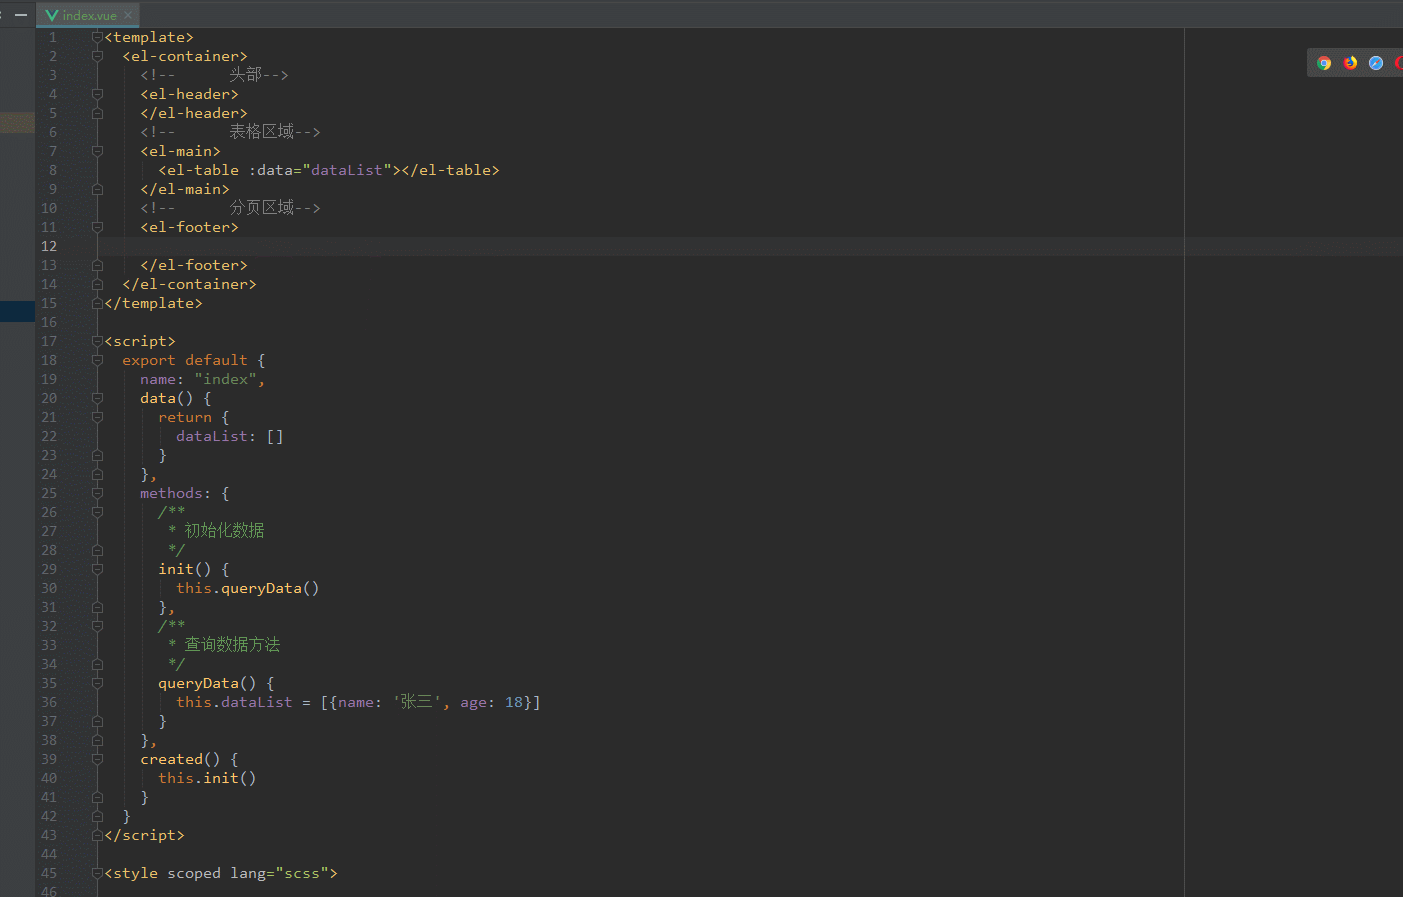Click the 查询数据方法 comment text
This screenshot has height=897, width=1403.
232,645
